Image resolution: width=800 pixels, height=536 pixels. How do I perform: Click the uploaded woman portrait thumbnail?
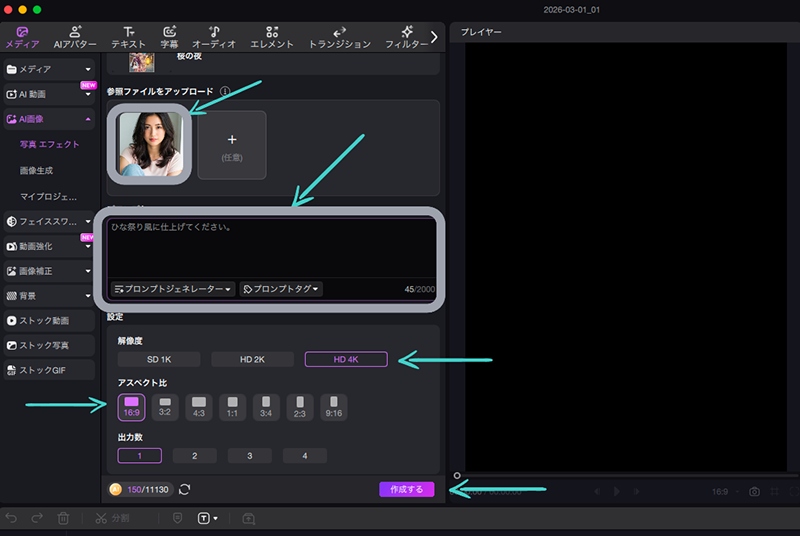[x=149, y=145]
